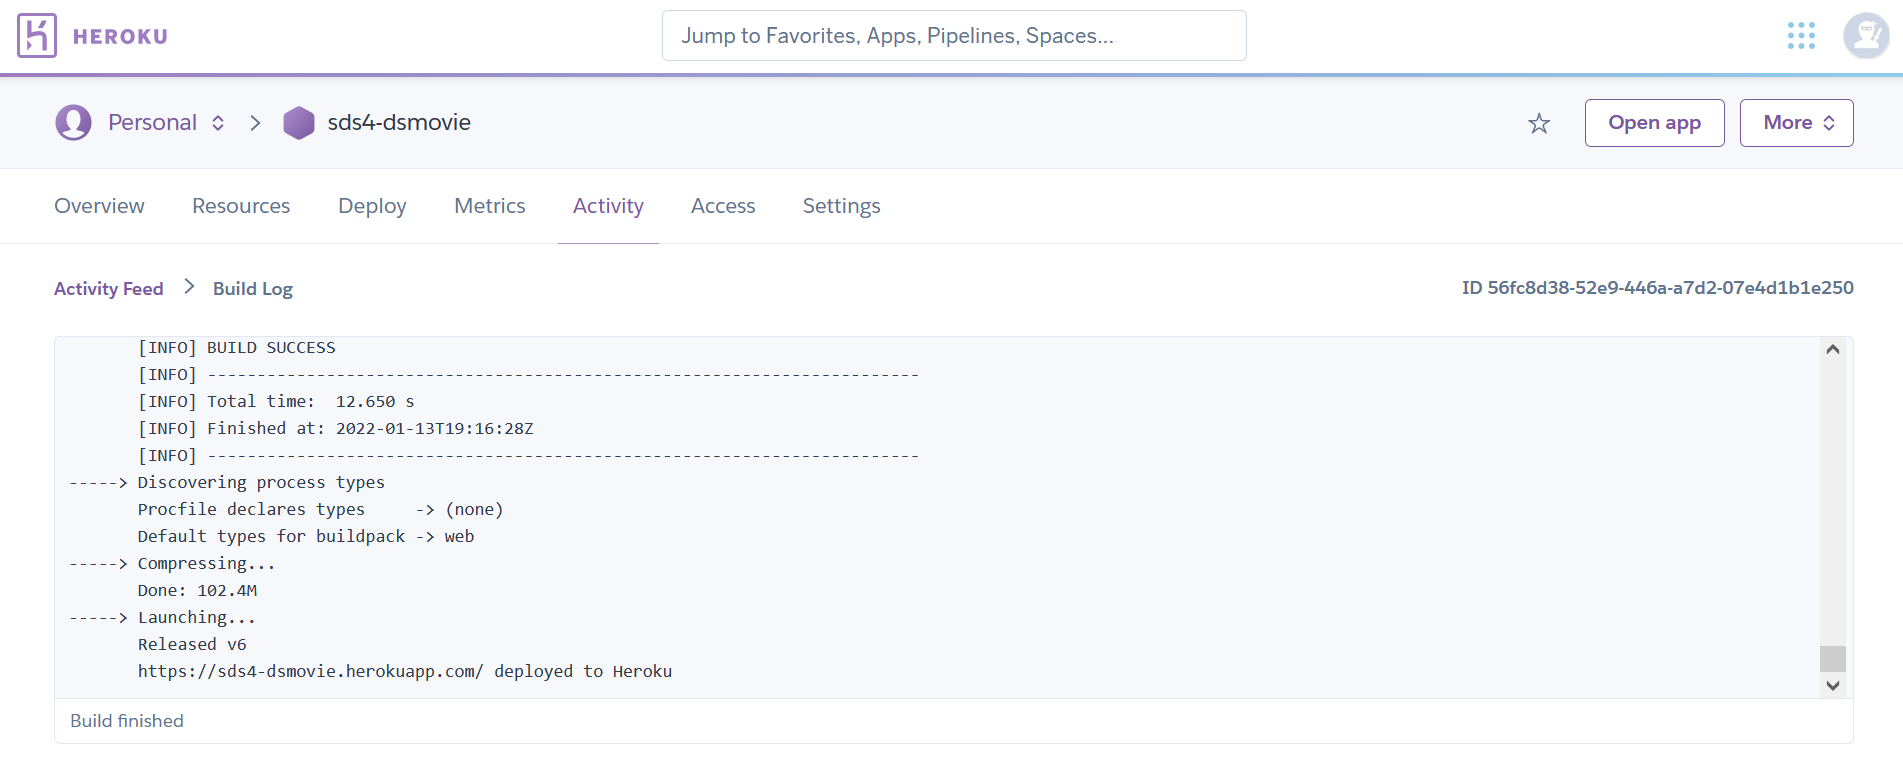Open the Settings tab
This screenshot has height=772, width=1903.
point(842,206)
